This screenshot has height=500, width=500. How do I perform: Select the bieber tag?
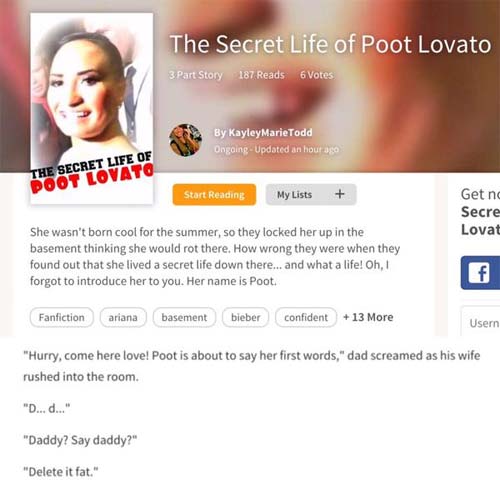(x=246, y=317)
